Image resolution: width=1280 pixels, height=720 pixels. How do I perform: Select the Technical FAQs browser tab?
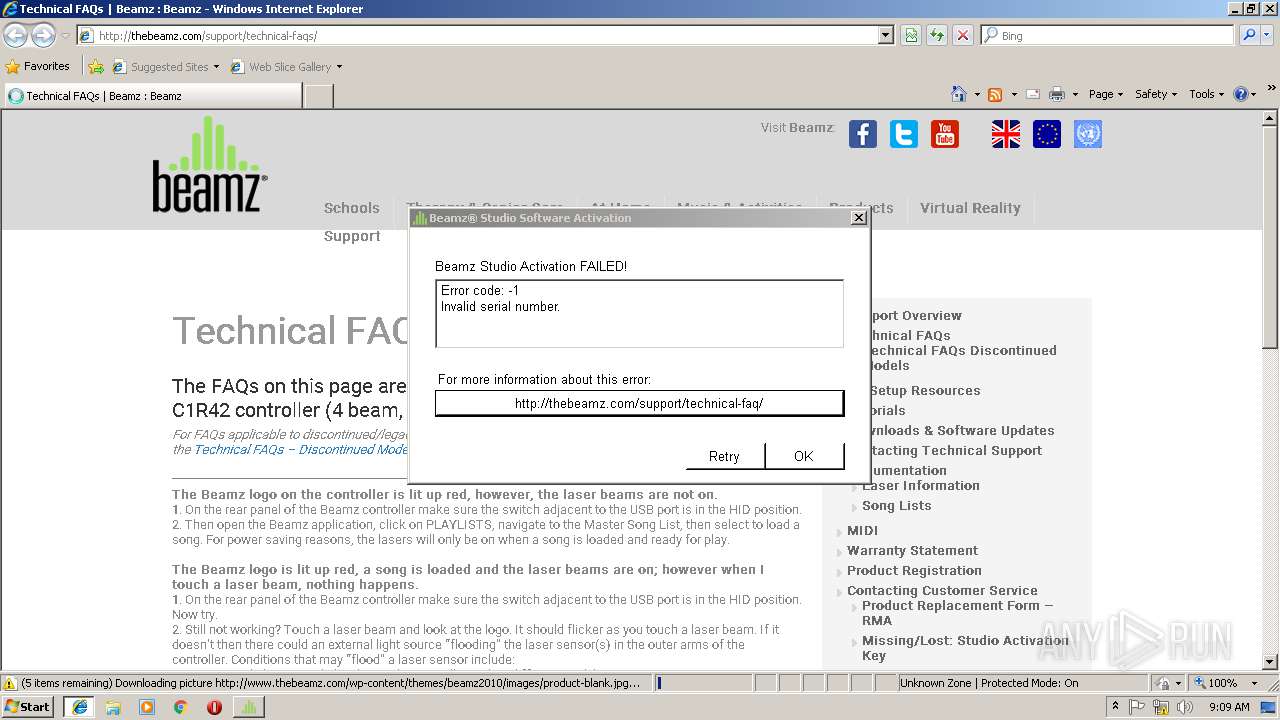pyautogui.click(x=152, y=96)
